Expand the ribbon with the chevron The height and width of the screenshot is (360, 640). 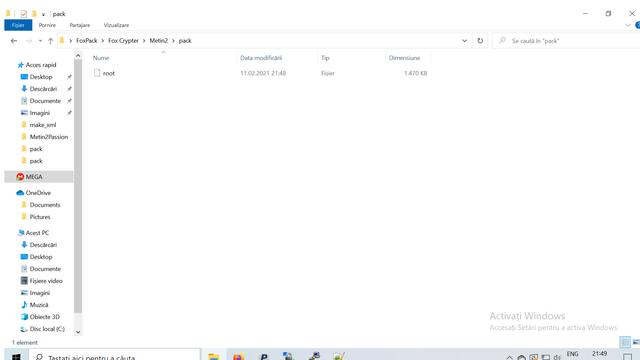628,25
